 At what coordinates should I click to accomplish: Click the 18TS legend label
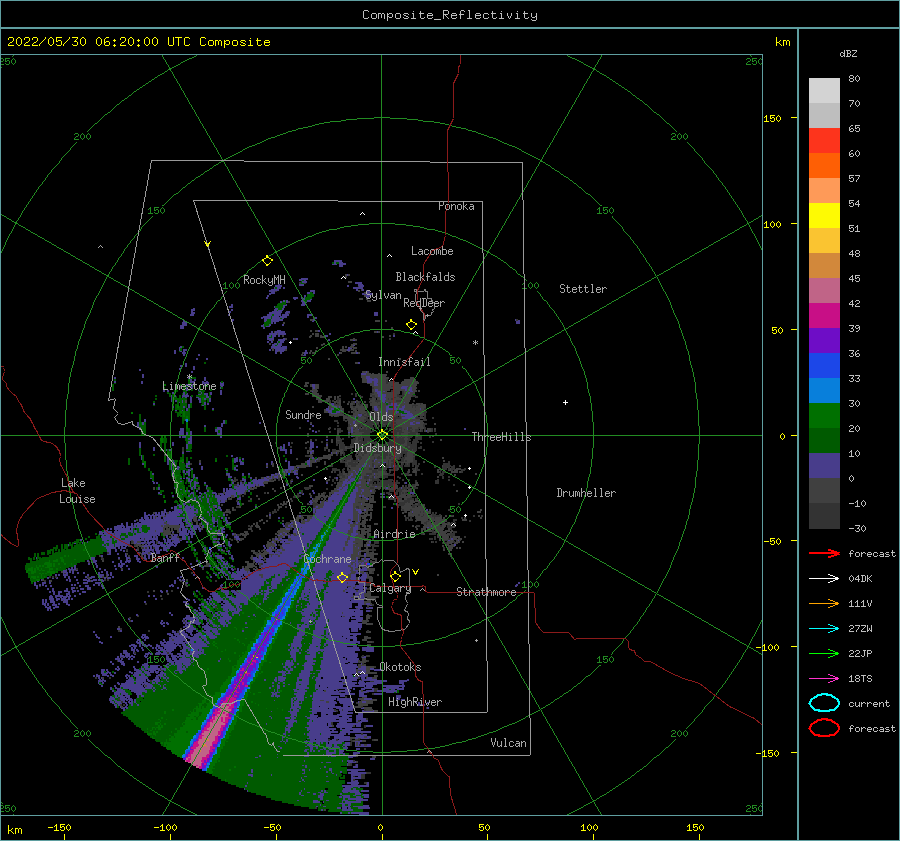click(860, 679)
